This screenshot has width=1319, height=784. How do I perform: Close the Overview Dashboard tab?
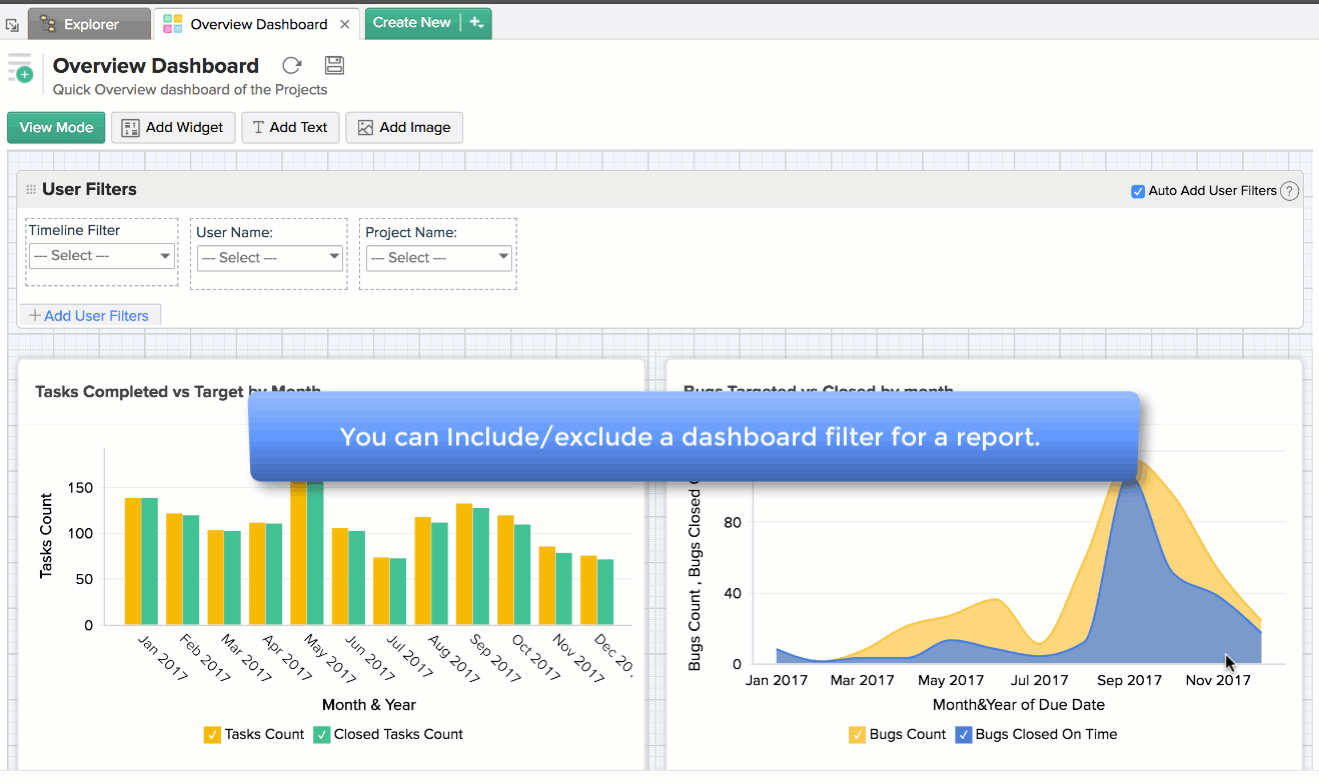coord(345,24)
